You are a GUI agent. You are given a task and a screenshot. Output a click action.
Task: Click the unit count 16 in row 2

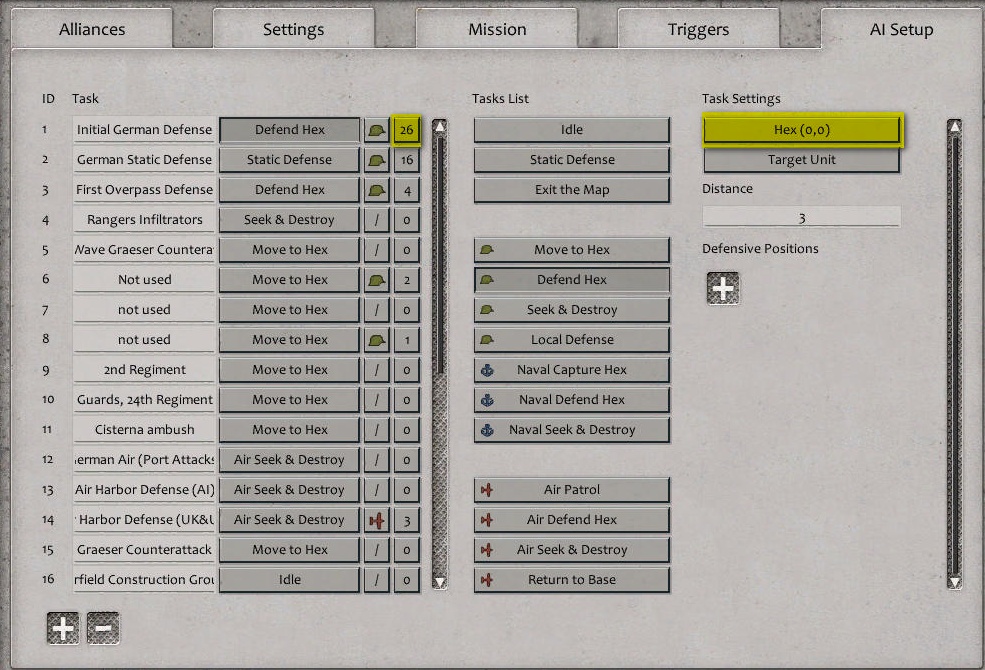(x=406, y=160)
